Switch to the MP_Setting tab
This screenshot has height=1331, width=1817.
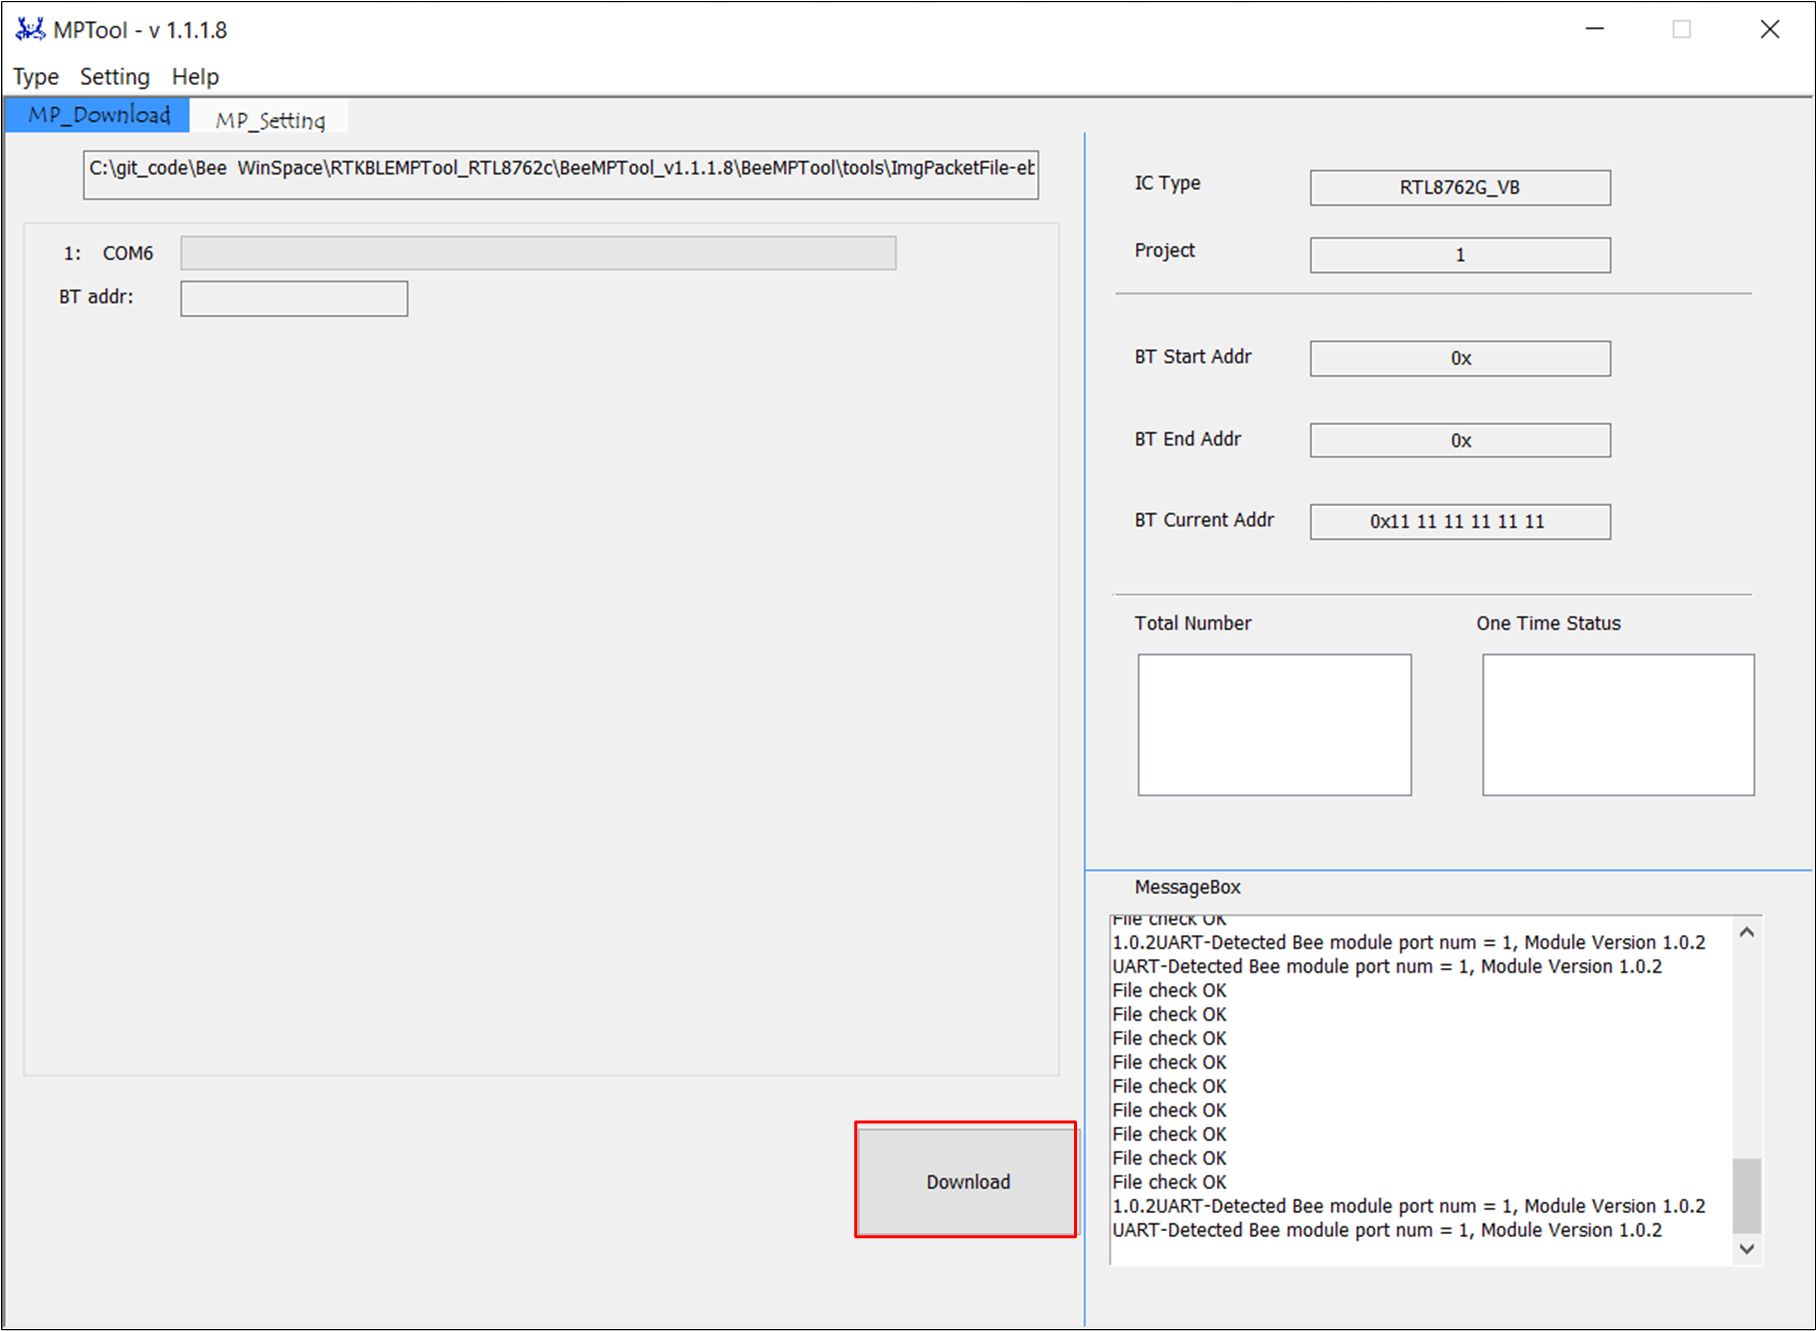270,120
